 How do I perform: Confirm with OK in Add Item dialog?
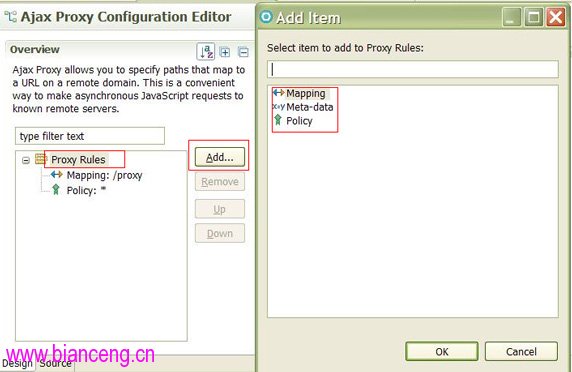(442, 352)
